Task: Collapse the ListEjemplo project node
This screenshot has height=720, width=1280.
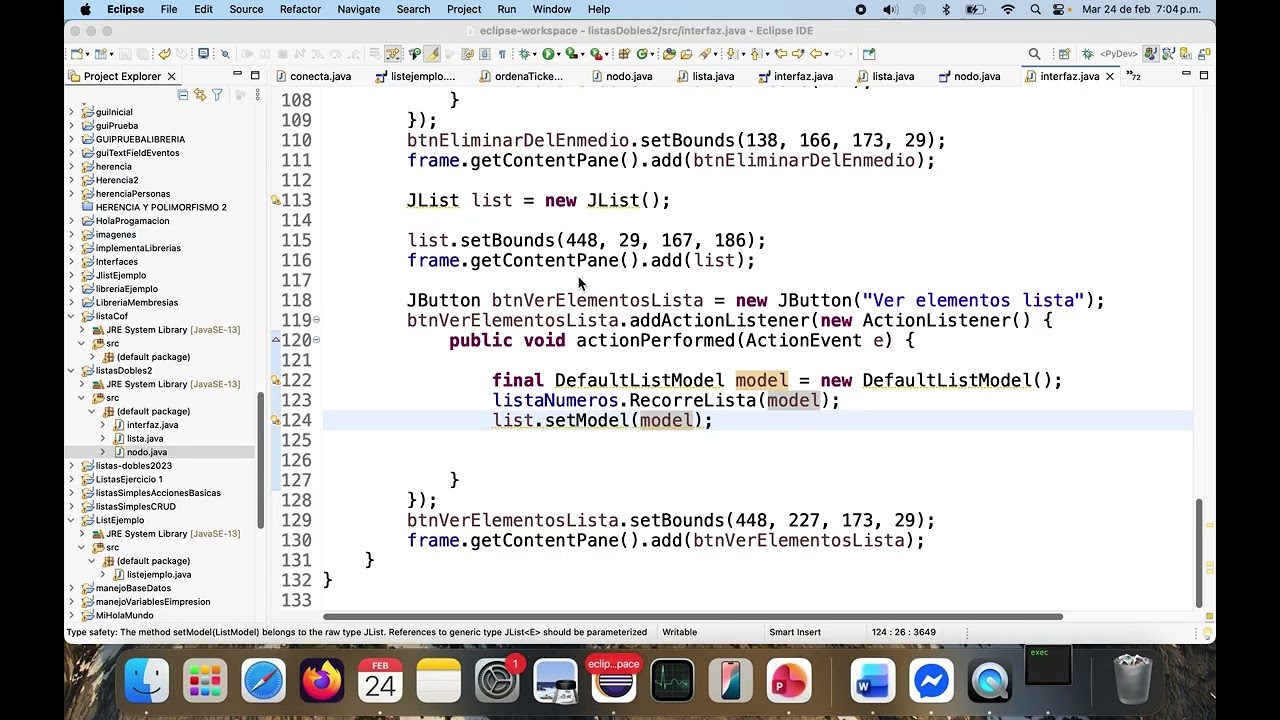Action: (x=71, y=520)
